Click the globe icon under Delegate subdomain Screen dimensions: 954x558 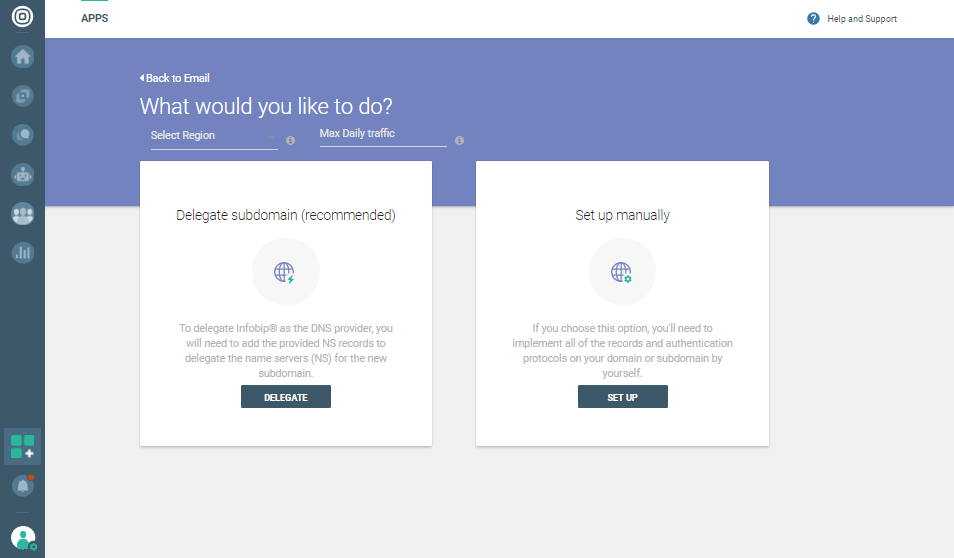tap(285, 272)
